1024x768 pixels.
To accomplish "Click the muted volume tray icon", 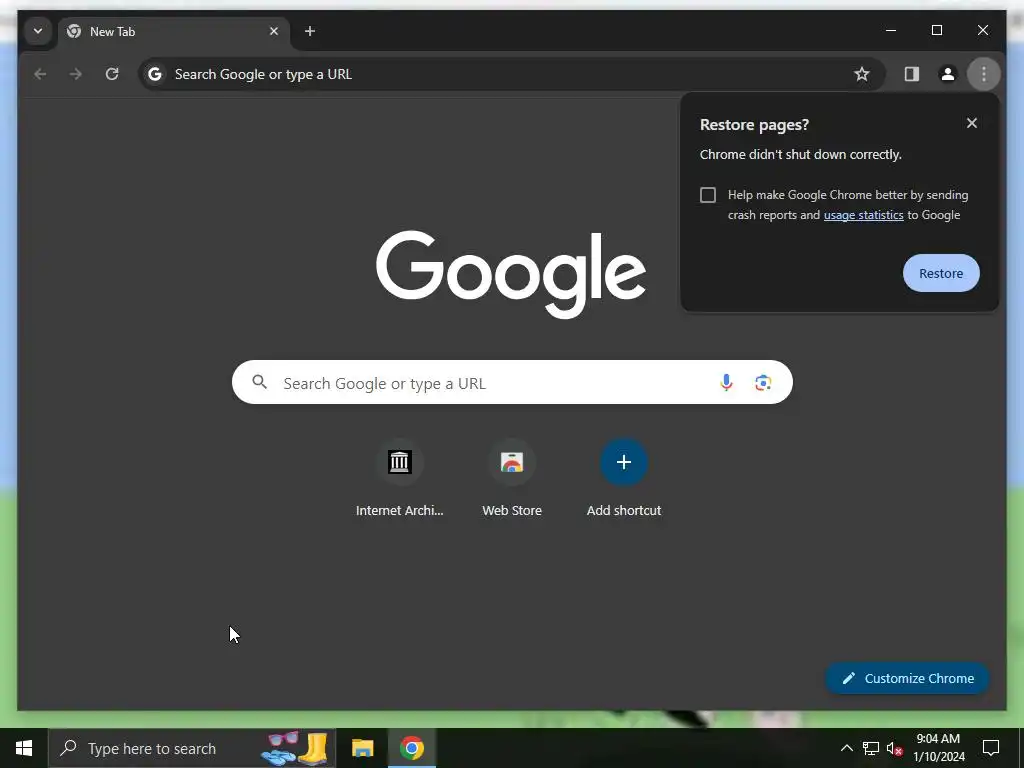I will pyautogui.click(x=895, y=748).
